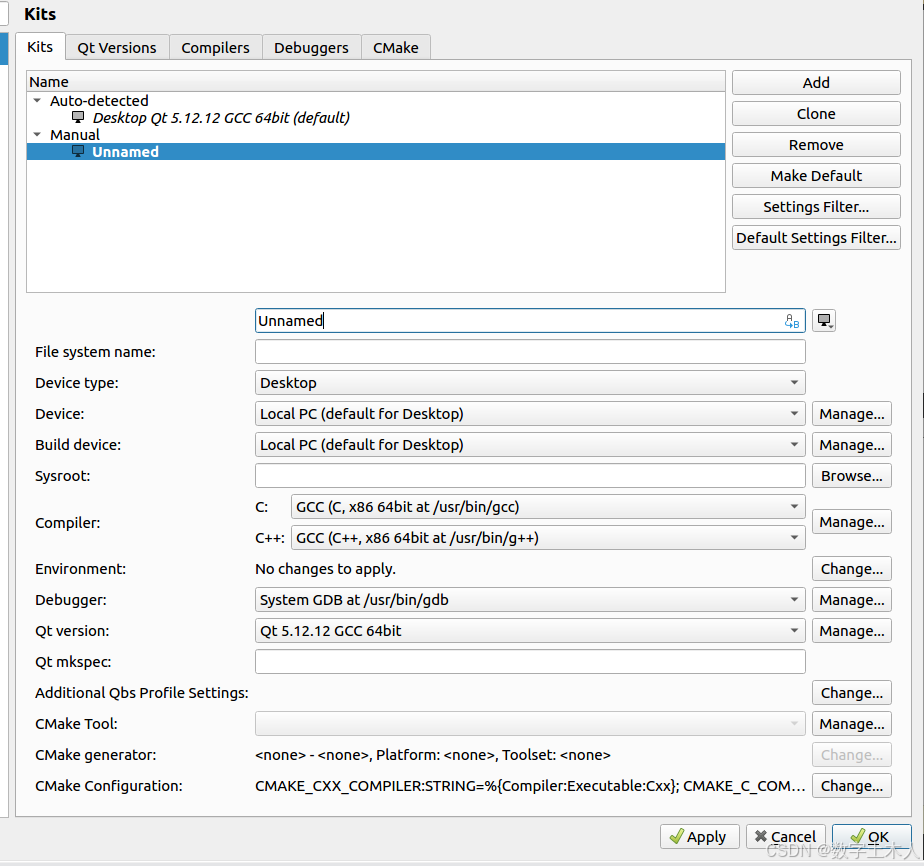
Task: Select Desktop Qt 5.12.12 GCC 64bit kit
Action: (376, 118)
